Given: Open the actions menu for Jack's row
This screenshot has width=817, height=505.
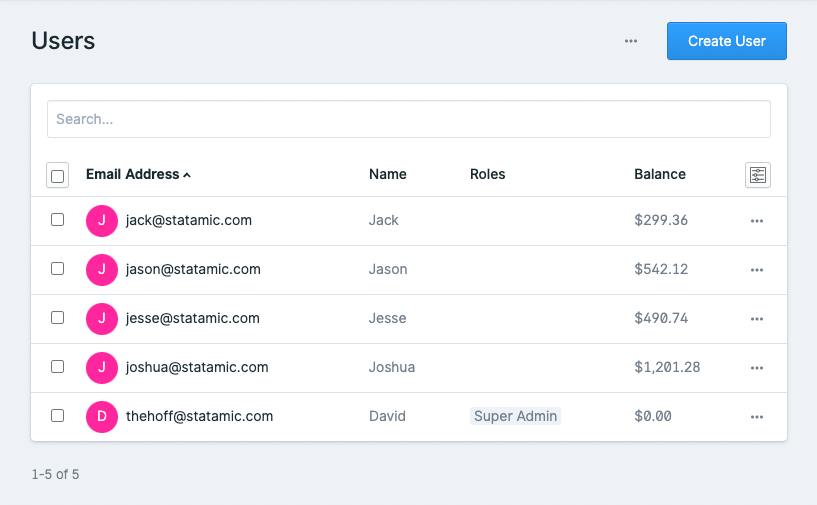Looking at the screenshot, I should [757, 221].
